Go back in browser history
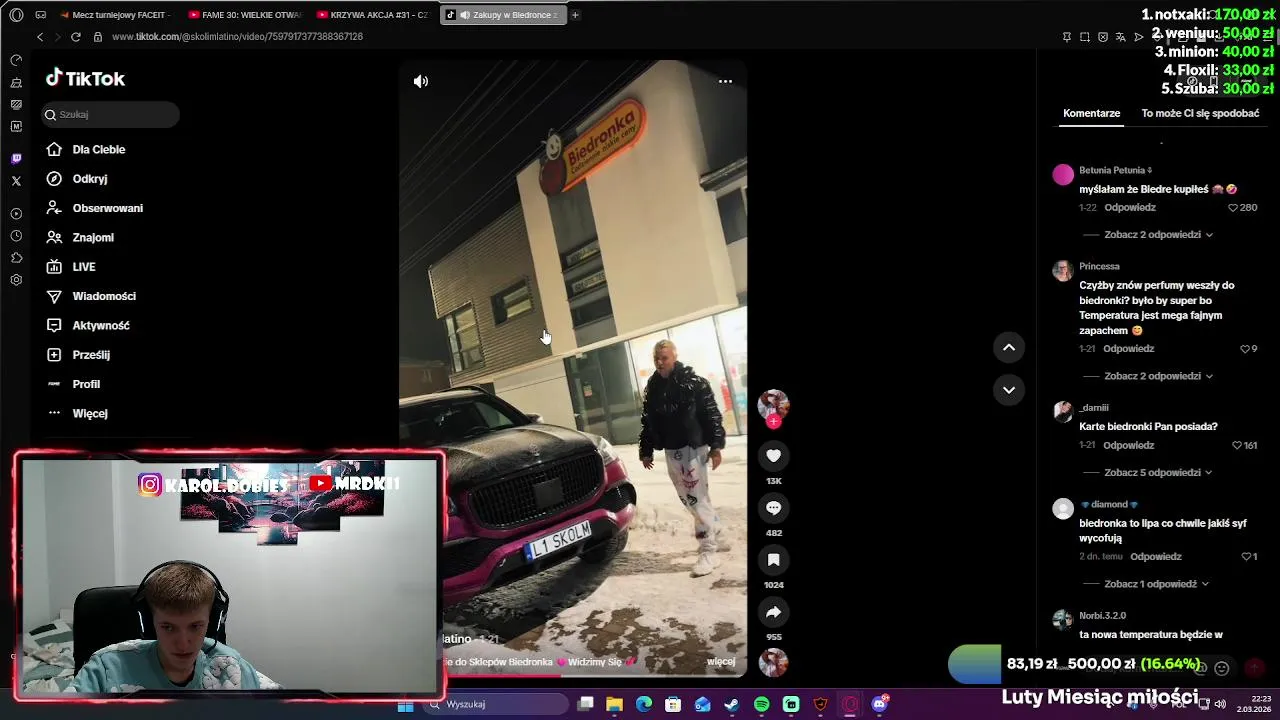The height and width of the screenshot is (720, 1280). (x=40, y=37)
